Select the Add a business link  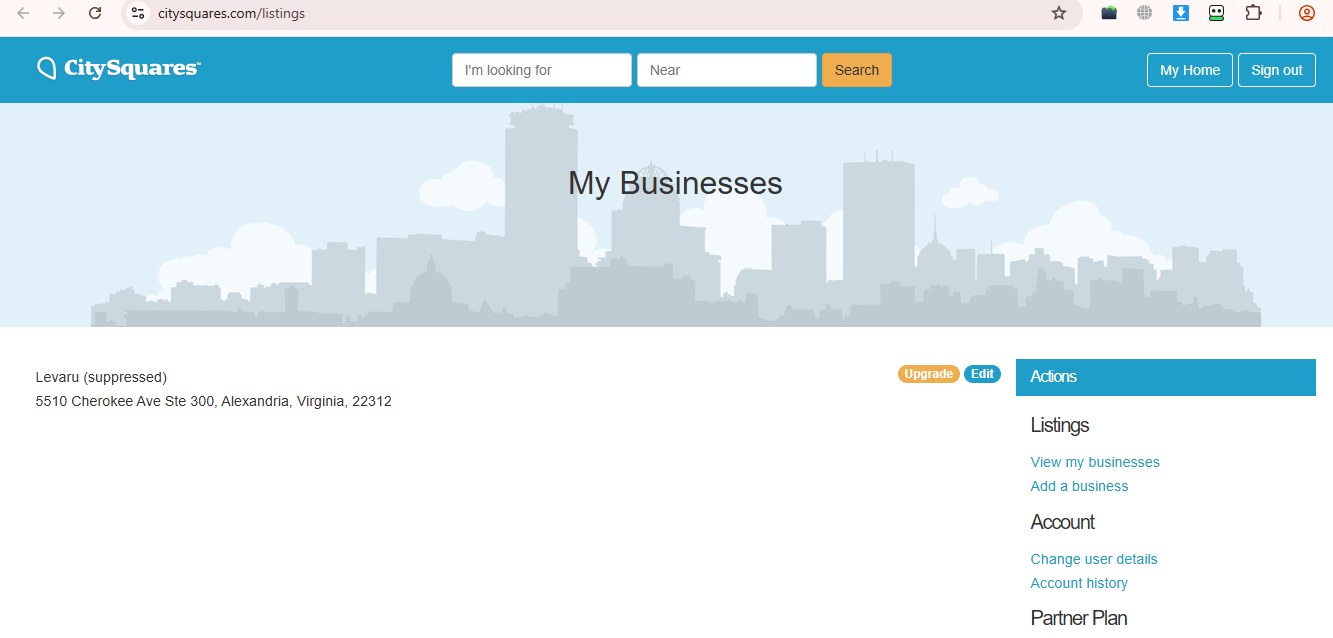click(x=1079, y=486)
